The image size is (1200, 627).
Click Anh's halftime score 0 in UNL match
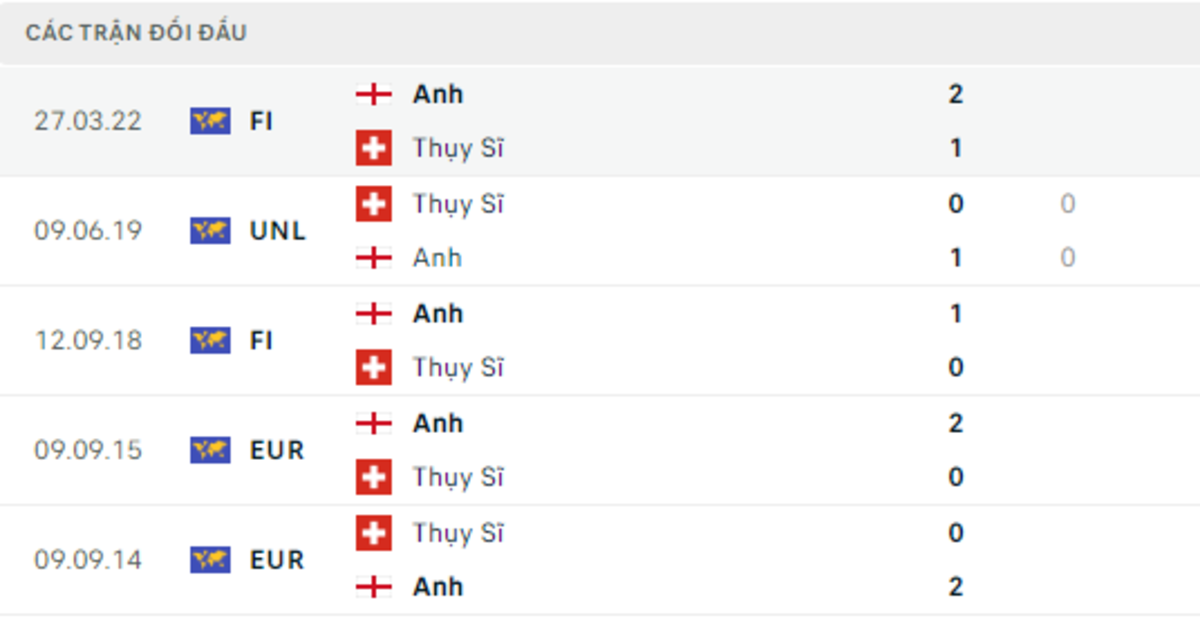(x=1067, y=258)
